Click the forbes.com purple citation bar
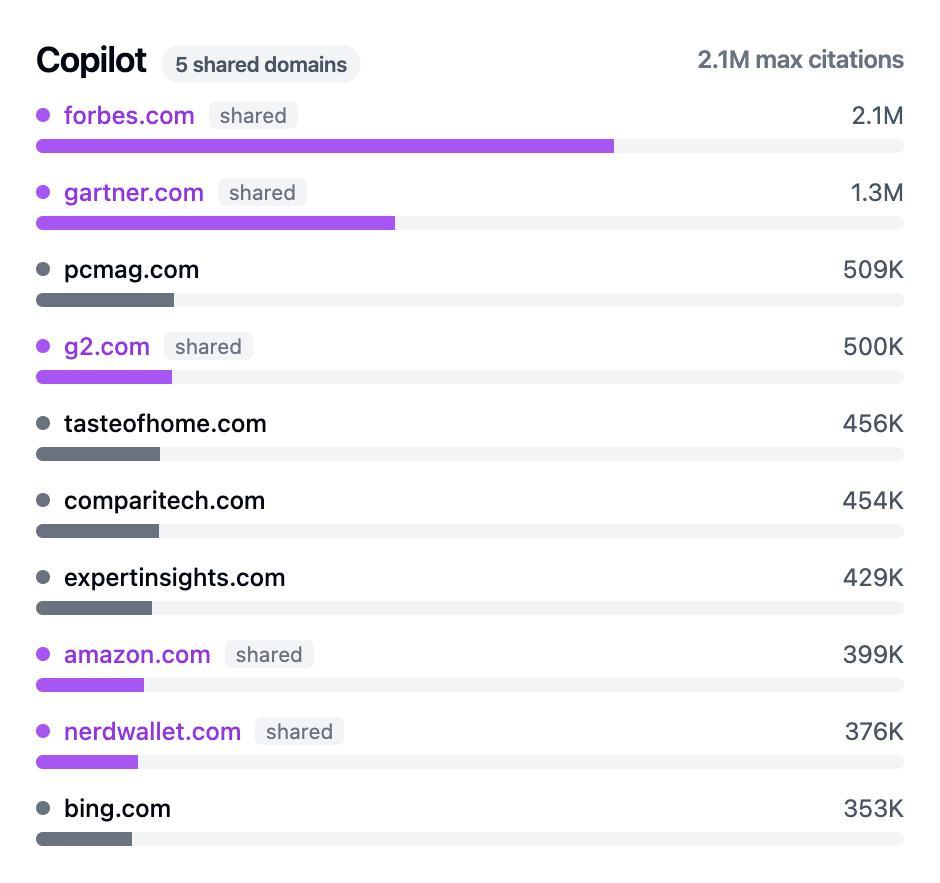This screenshot has width=940, height=883. (x=325, y=146)
